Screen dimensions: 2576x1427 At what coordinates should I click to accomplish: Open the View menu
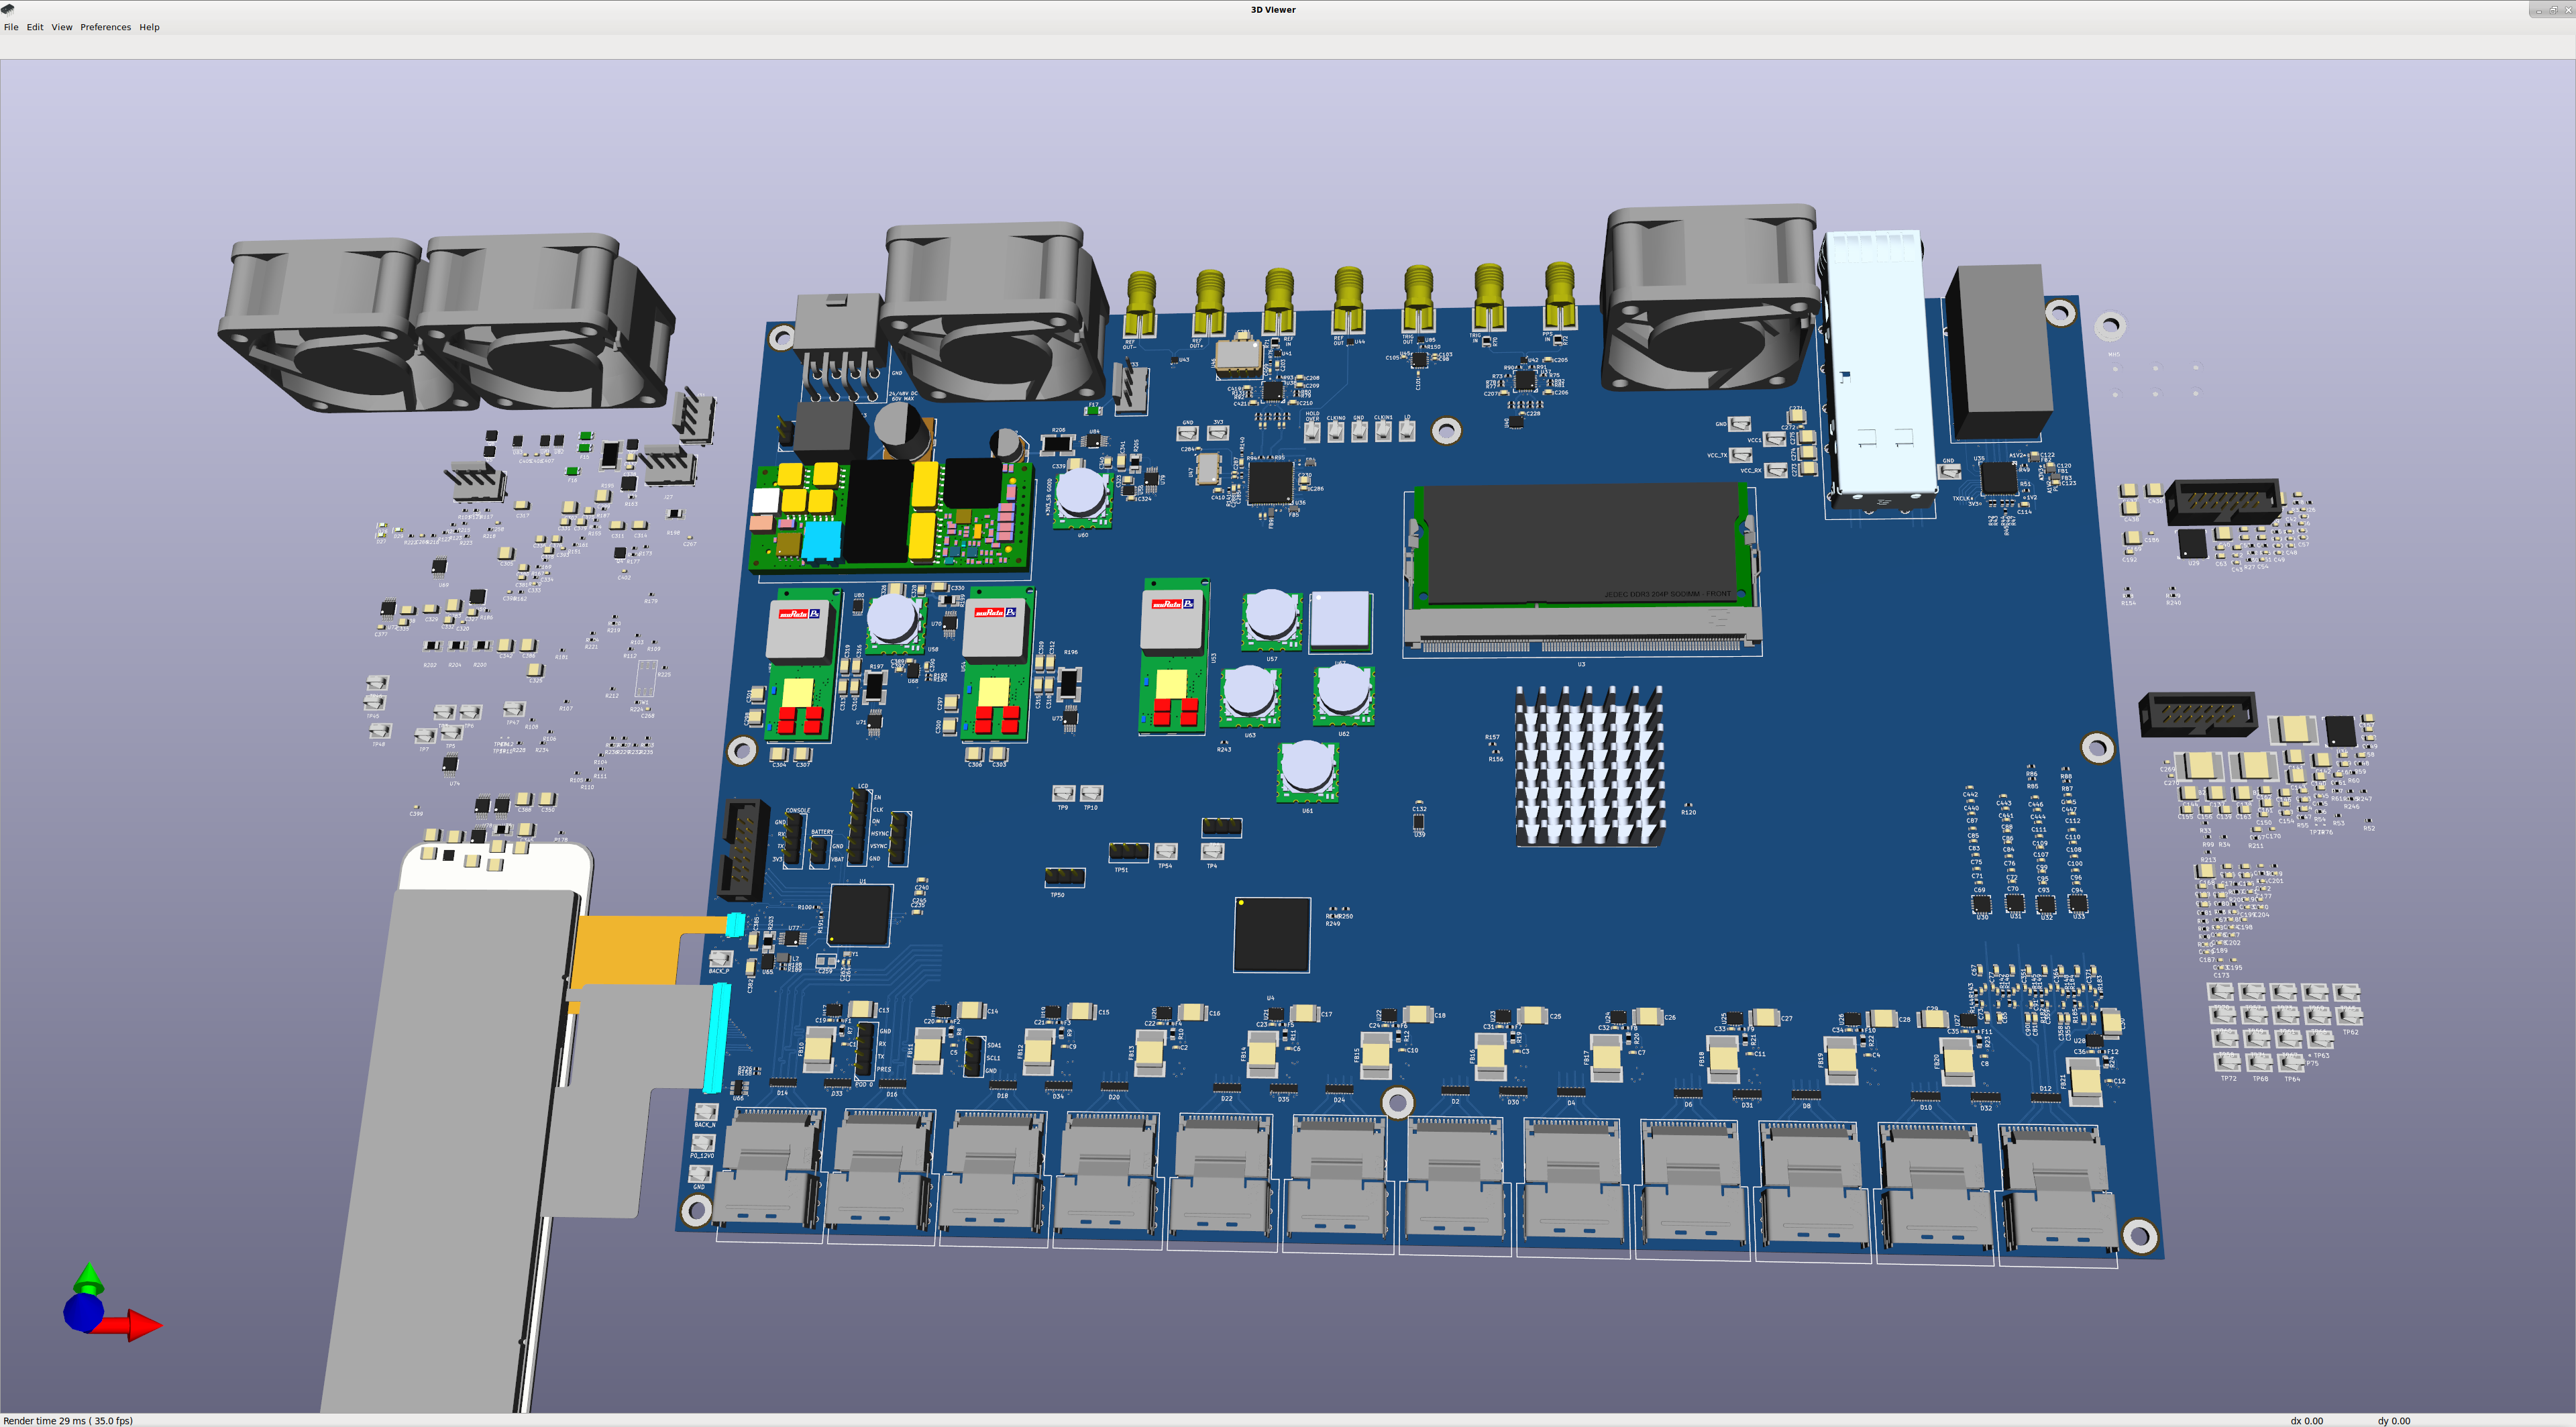click(x=62, y=27)
